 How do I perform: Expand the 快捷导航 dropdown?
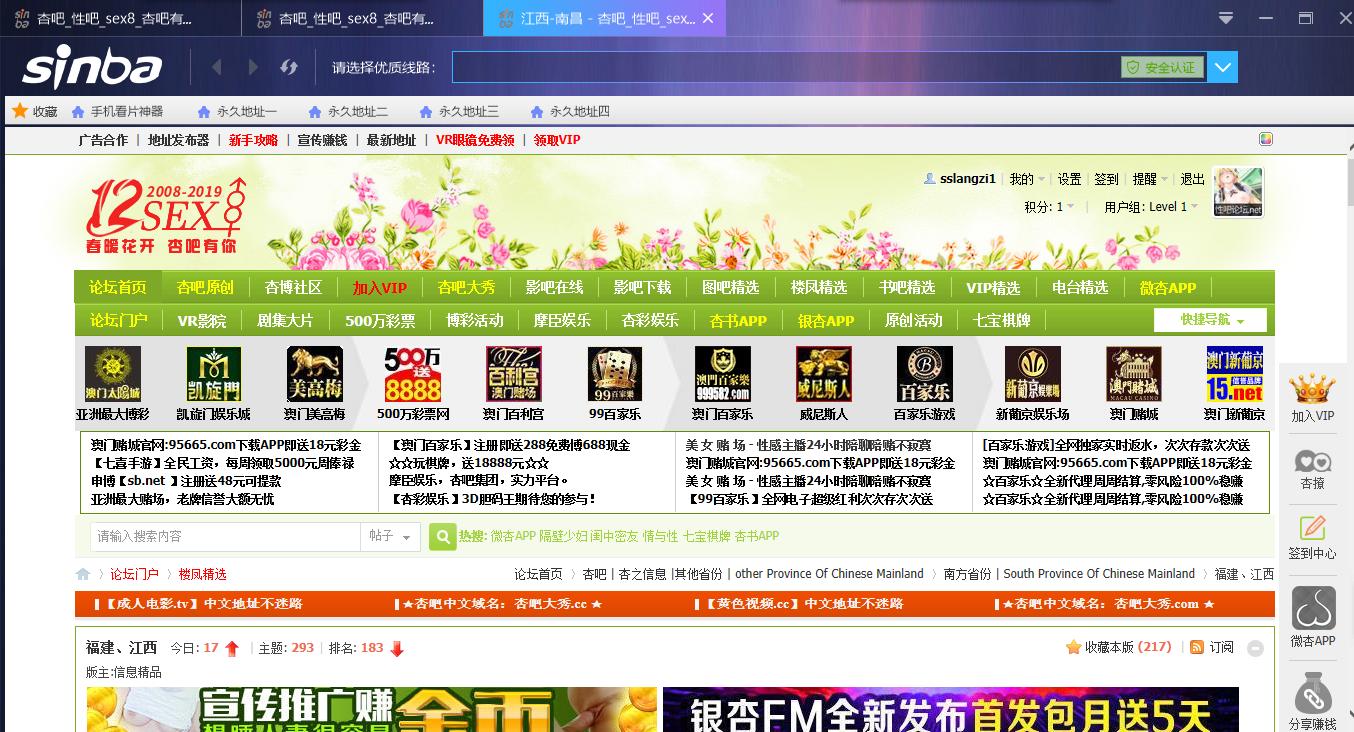[x=1210, y=320]
